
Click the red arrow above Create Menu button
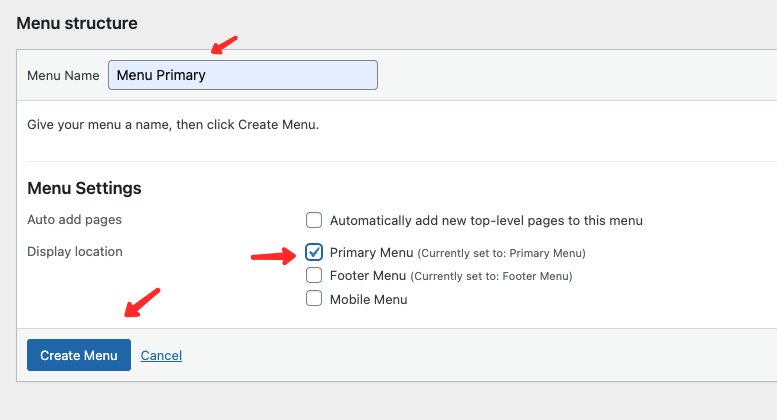141,302
